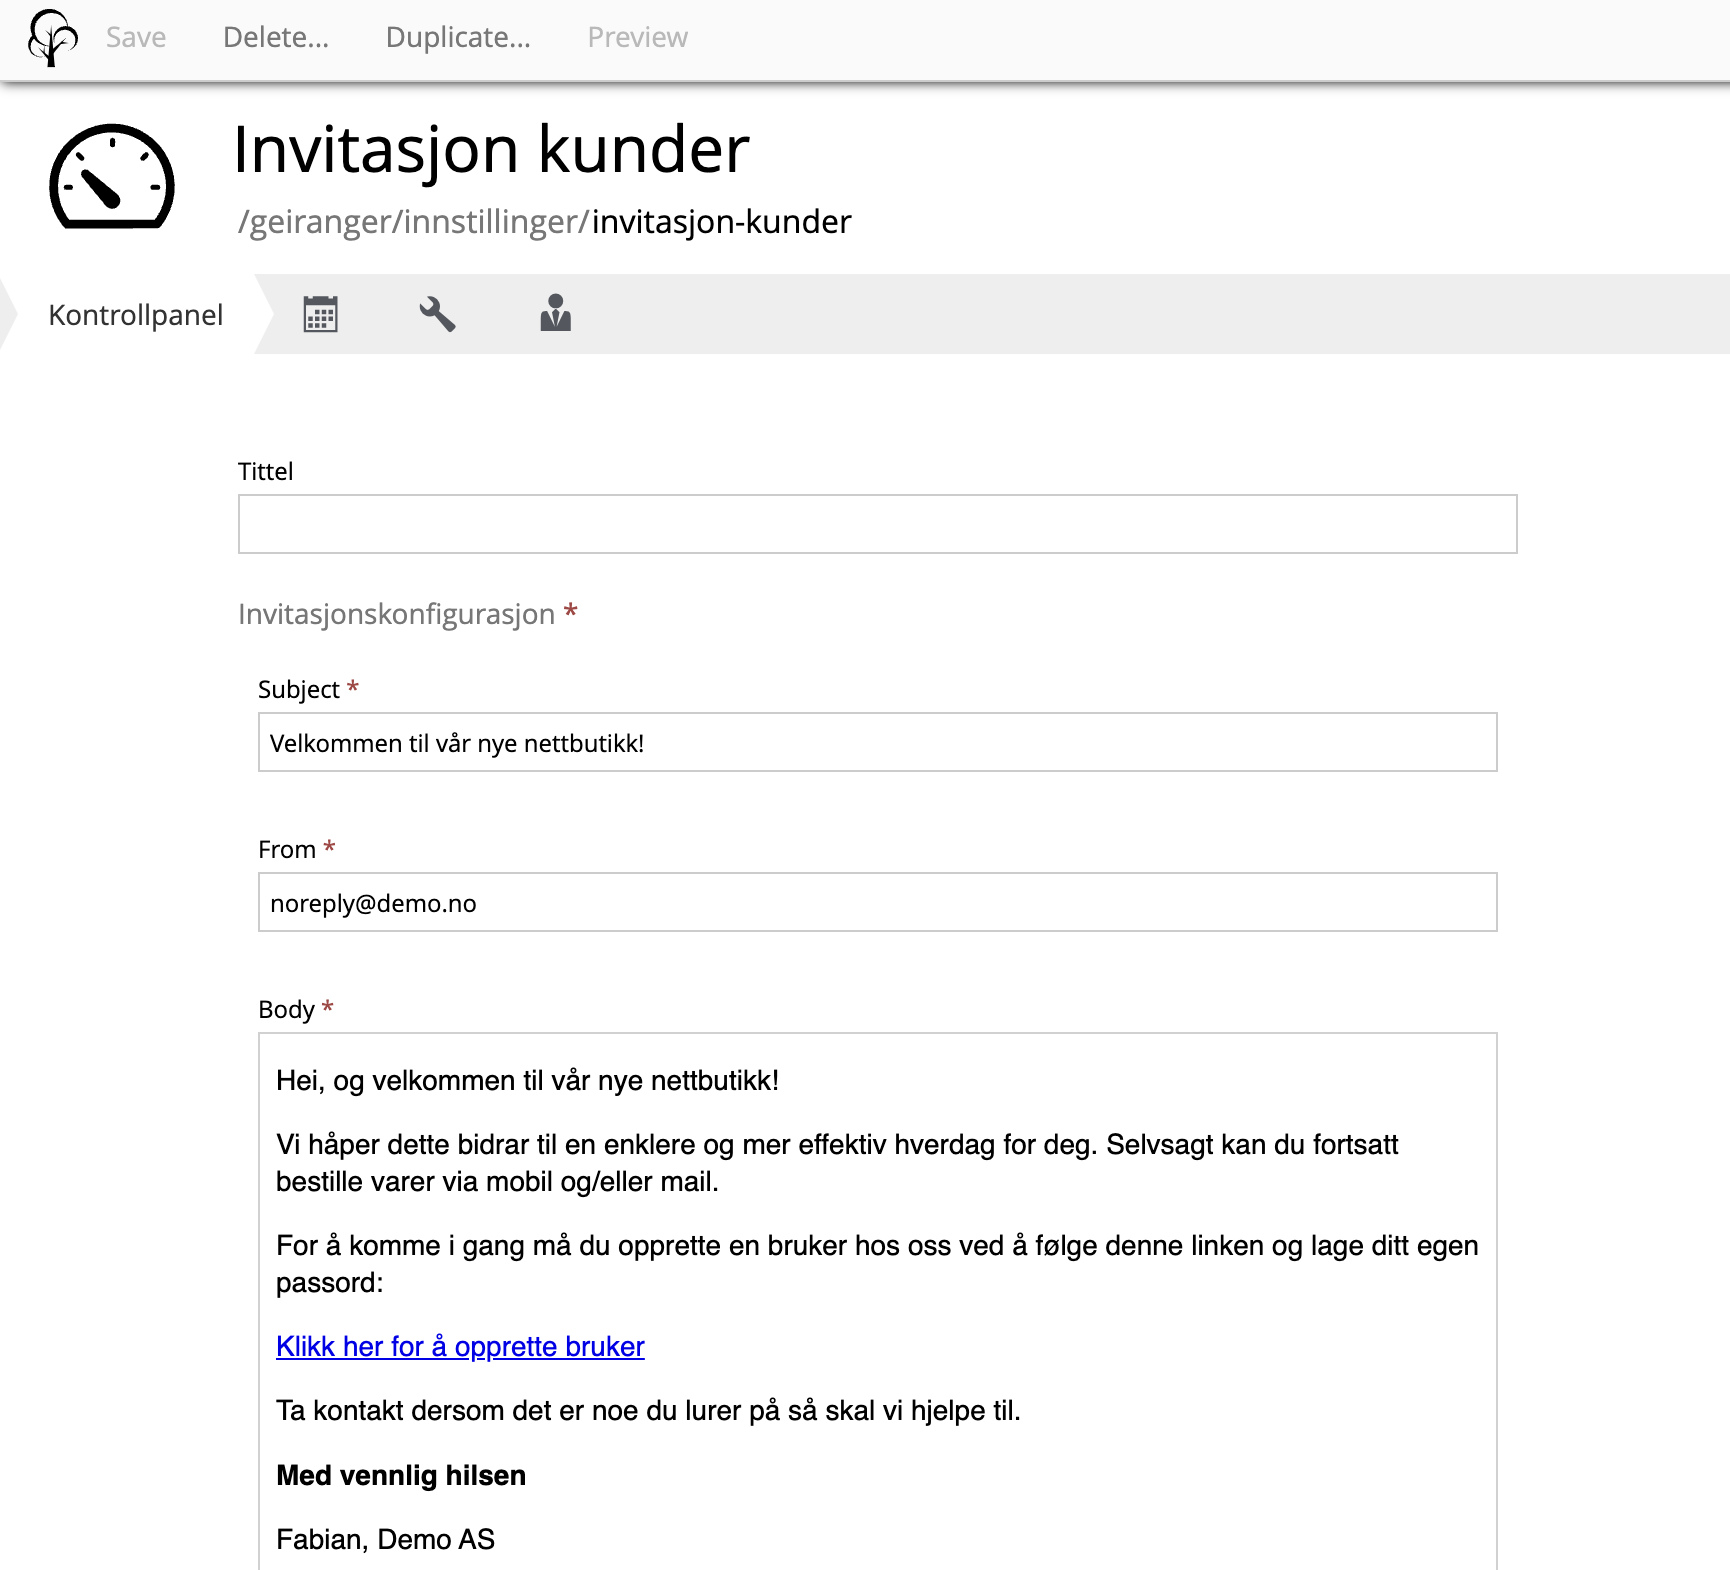The height and width of the screenshot is (1570, 1730).
Task: Click the gauge content type icon
Action: [112, 177]
